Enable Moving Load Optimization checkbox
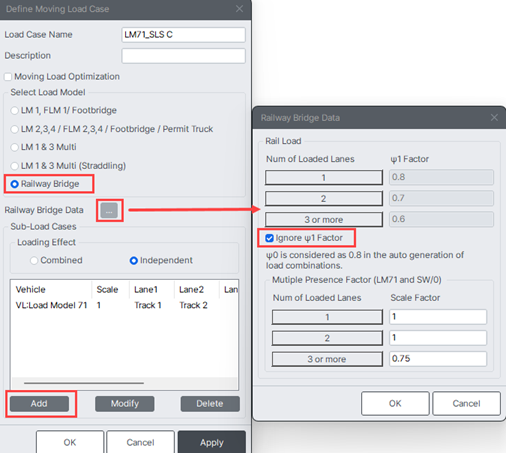Screen dimensions: 506x453 pyautogui.click(x=8, y=77)
